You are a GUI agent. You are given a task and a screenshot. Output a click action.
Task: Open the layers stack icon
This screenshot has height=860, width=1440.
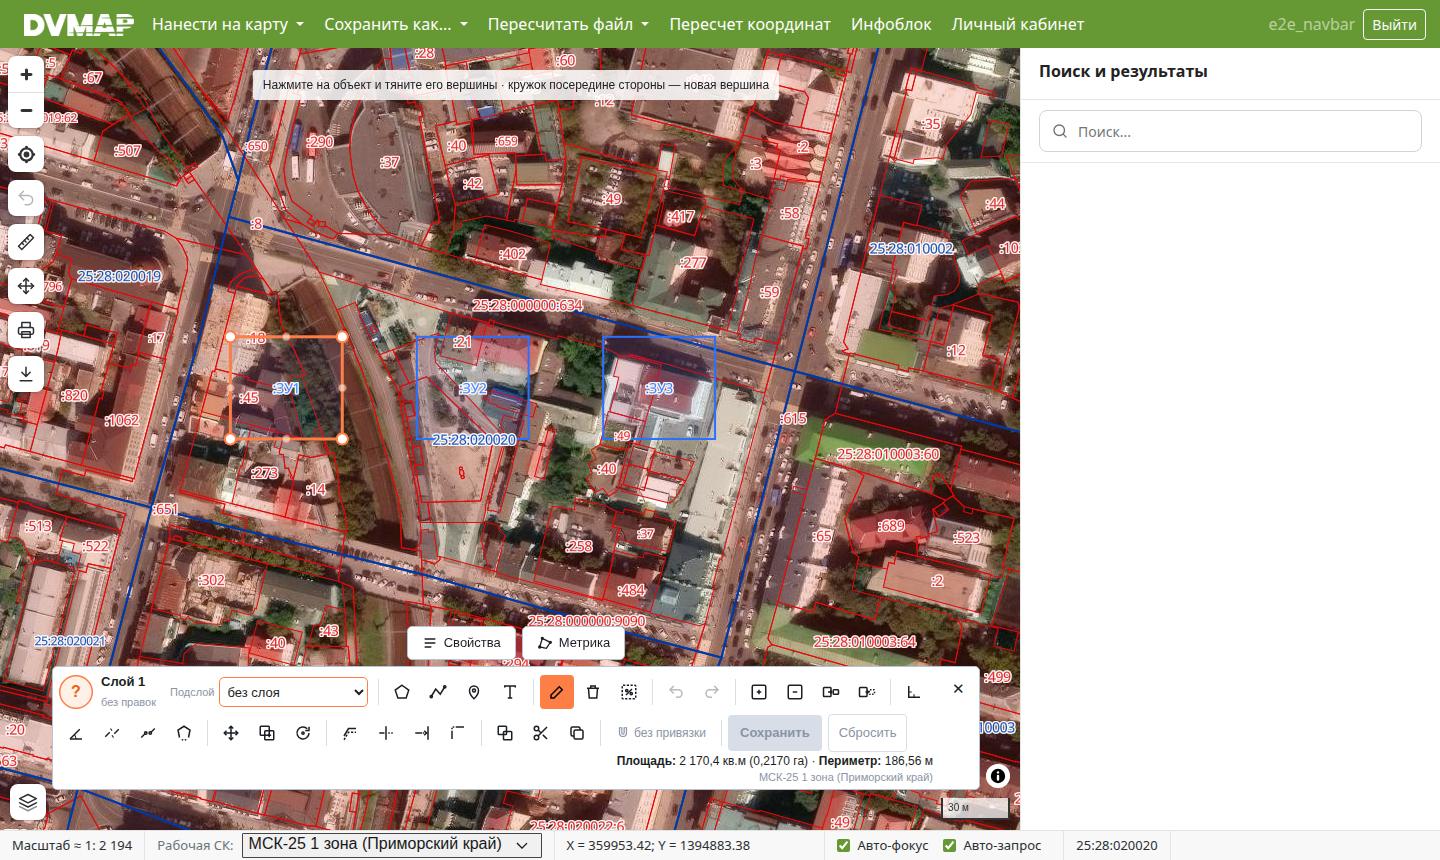pos(27,802)
